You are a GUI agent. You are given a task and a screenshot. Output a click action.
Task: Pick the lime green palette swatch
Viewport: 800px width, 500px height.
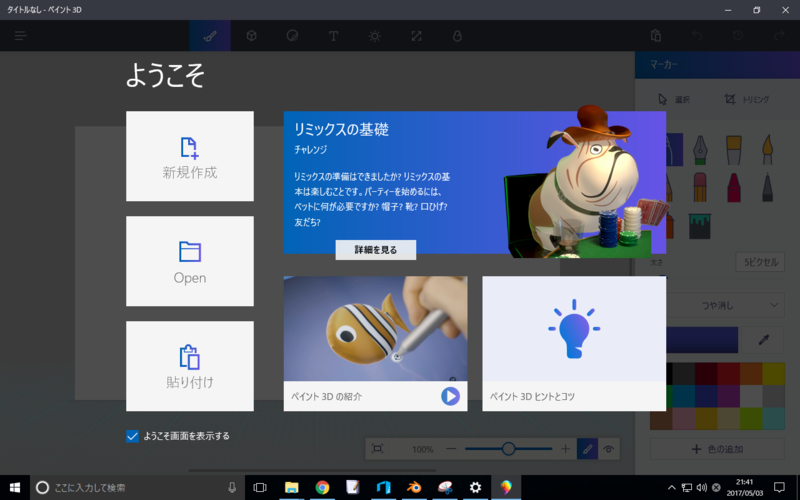(751, 418)
